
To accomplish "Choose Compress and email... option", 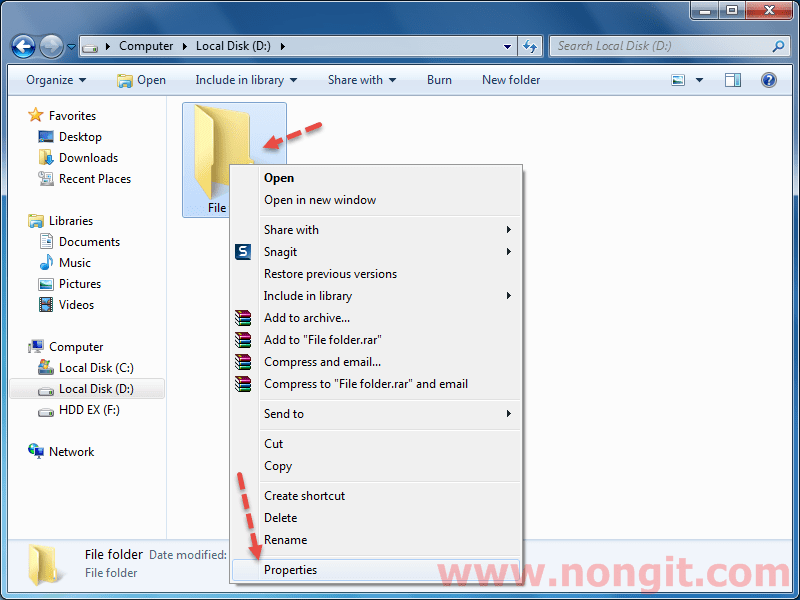I will (377, 362).
